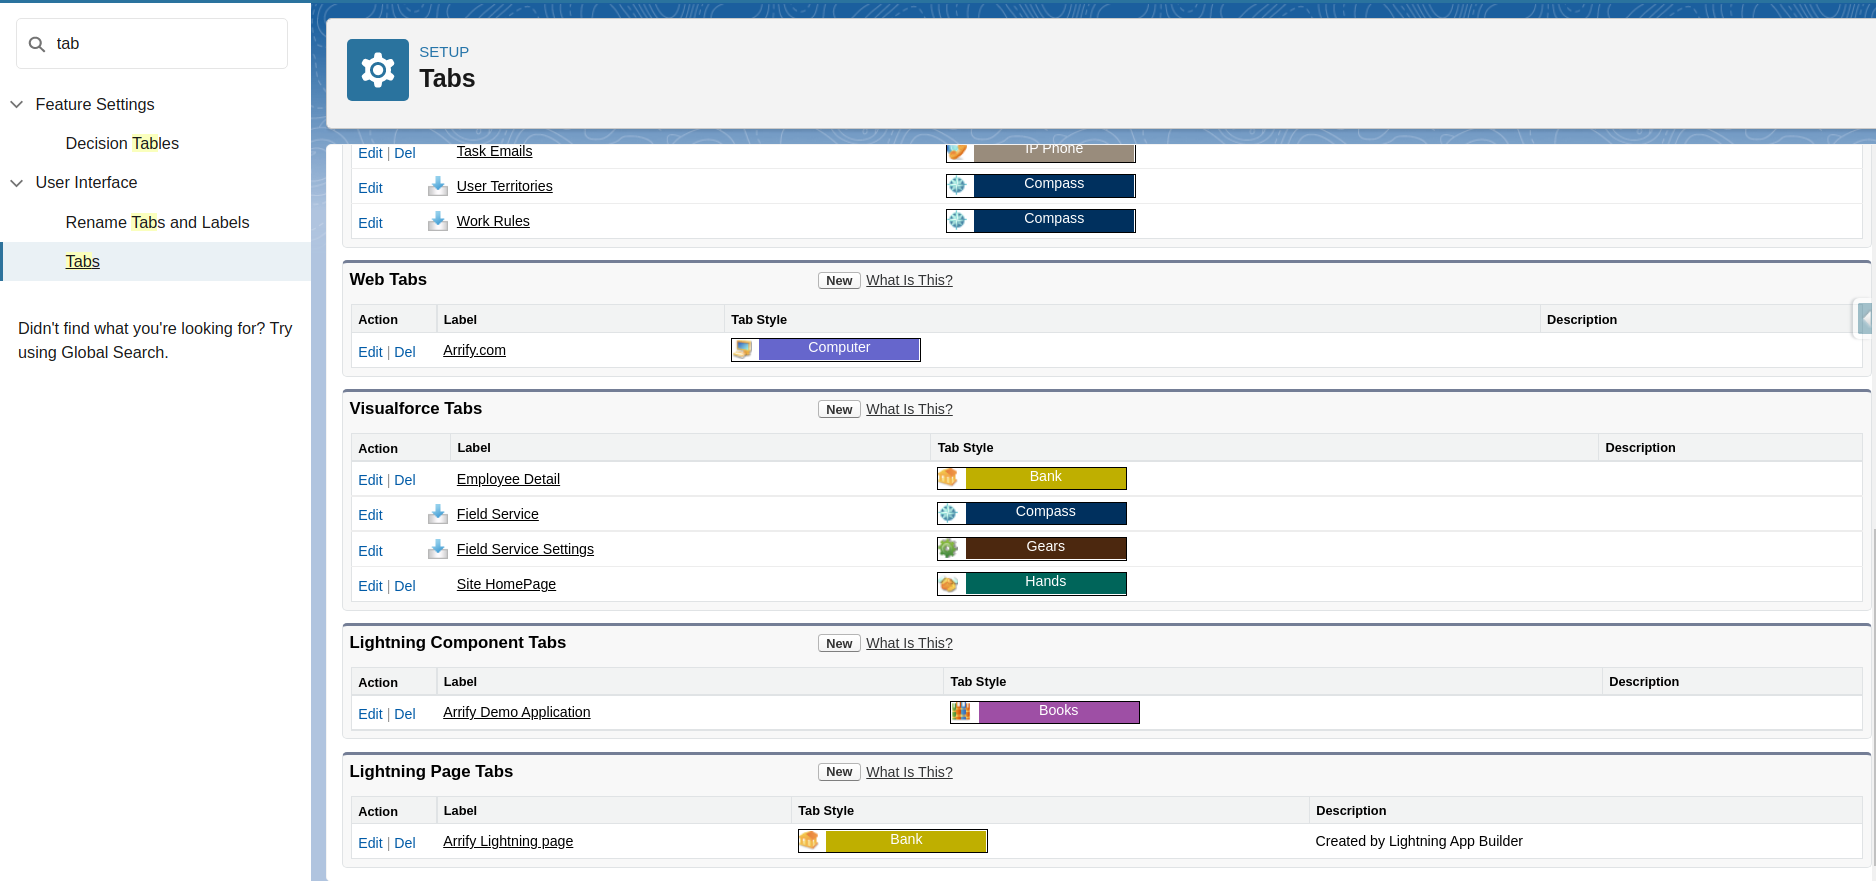
Task: Delete the Site HomePage tab
Action: pos(405,586)
